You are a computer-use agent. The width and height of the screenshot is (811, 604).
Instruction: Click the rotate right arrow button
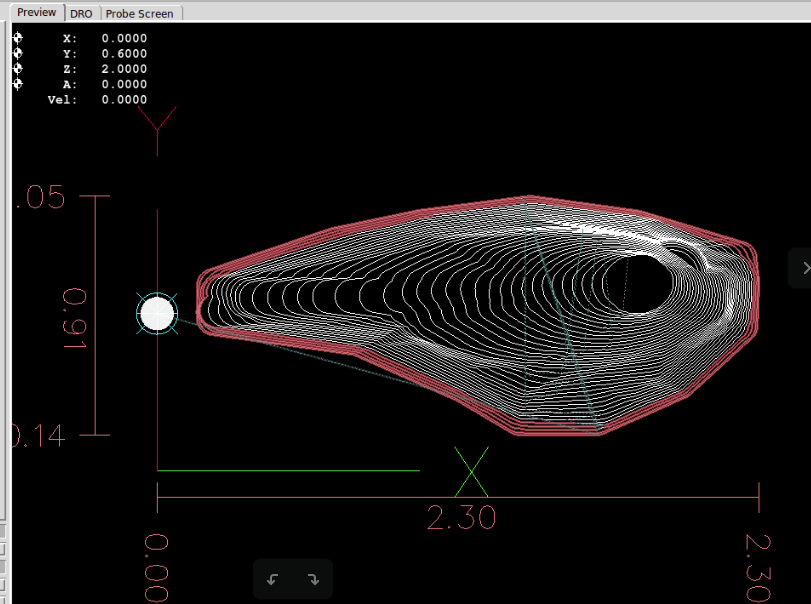312,579
